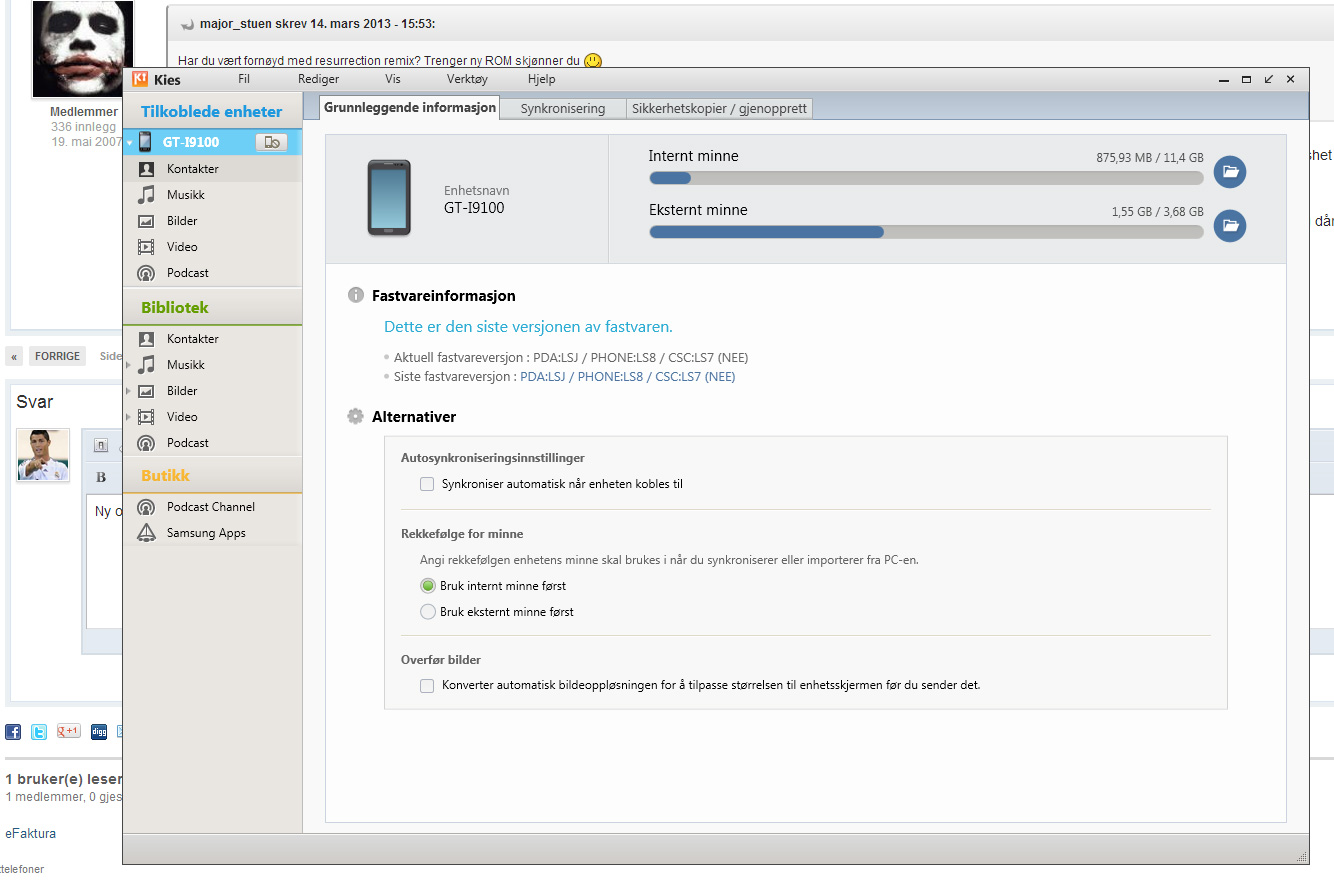The width and height of the screenshot is (1334, 886).
Task: Click eFaktura link in forum footer
Action: pos(31,833)
